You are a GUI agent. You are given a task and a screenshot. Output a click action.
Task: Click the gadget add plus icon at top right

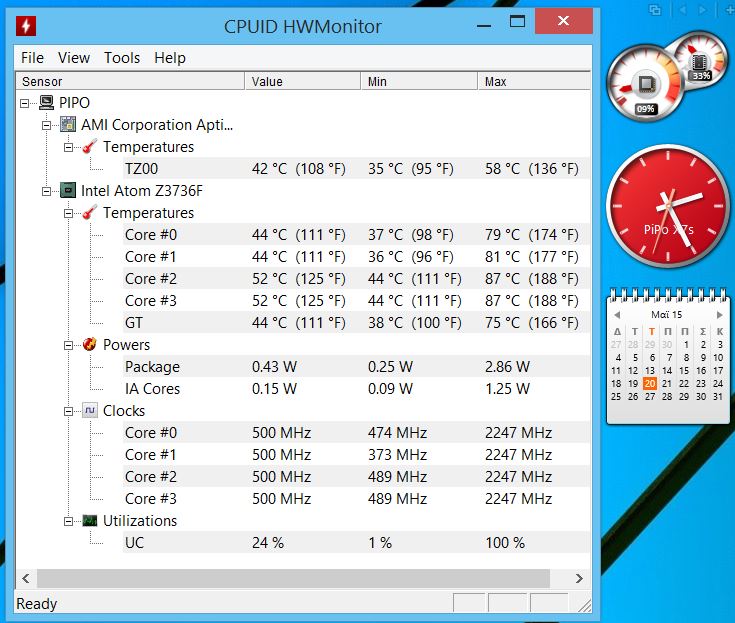tap(730, 9)
